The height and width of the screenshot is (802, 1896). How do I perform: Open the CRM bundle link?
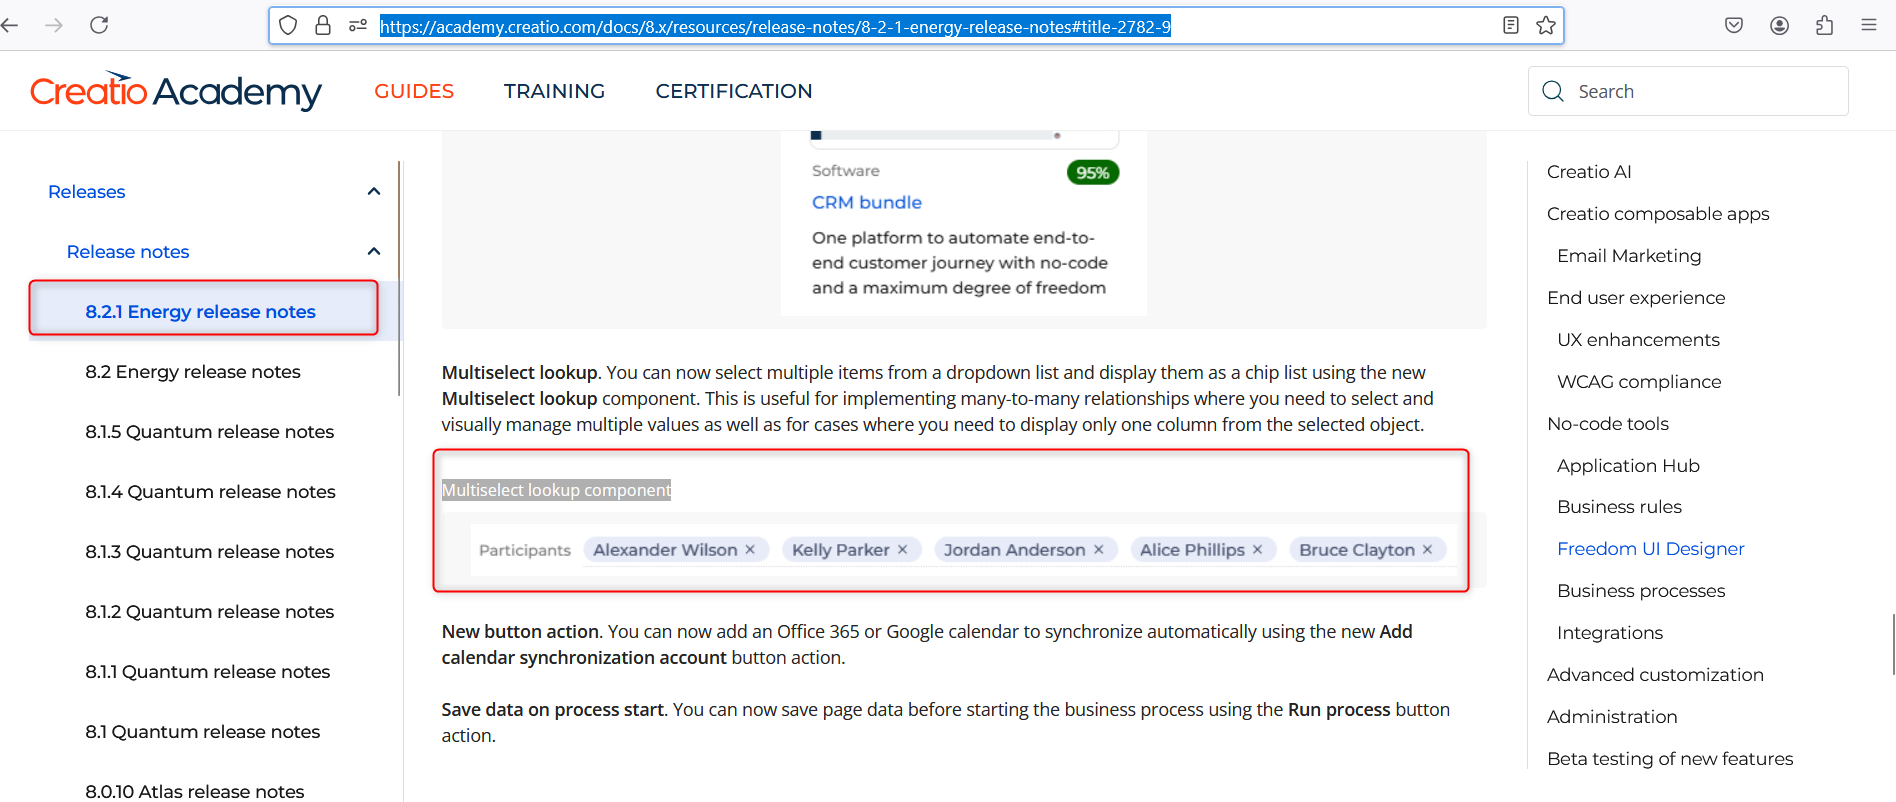tap(867, 202)
